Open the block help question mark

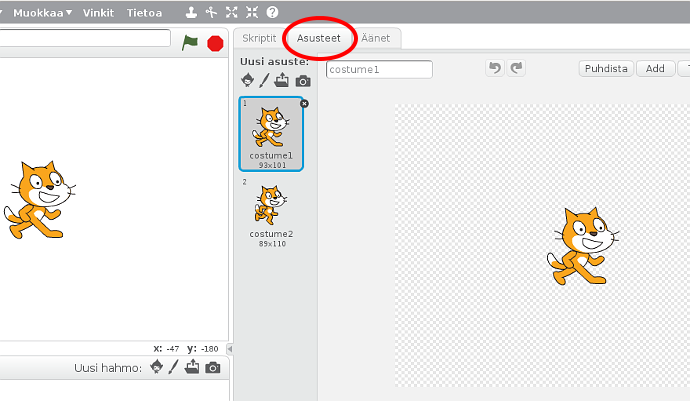[x=272, y=12]
